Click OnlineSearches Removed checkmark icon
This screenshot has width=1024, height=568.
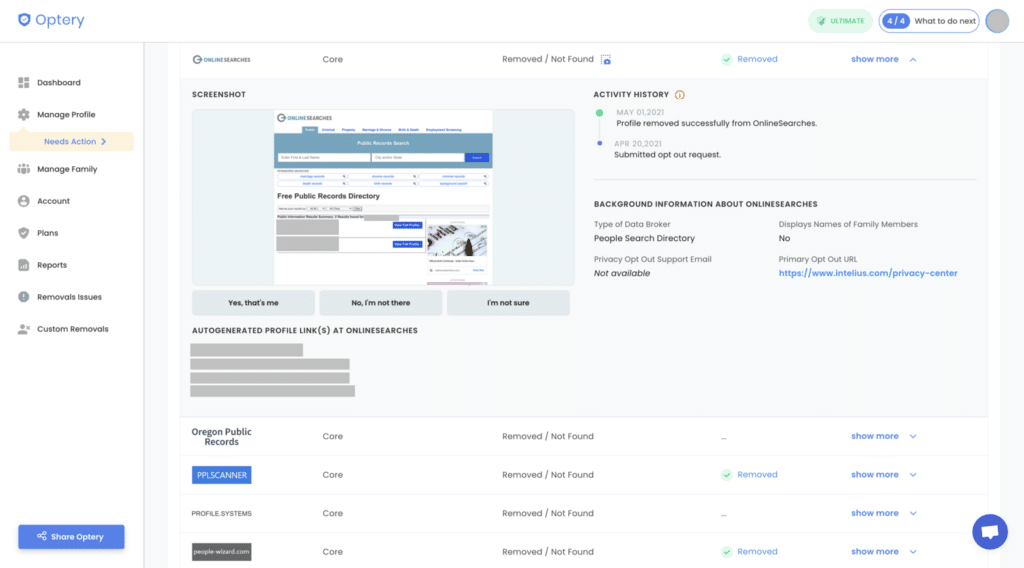(x=727, y=59)
